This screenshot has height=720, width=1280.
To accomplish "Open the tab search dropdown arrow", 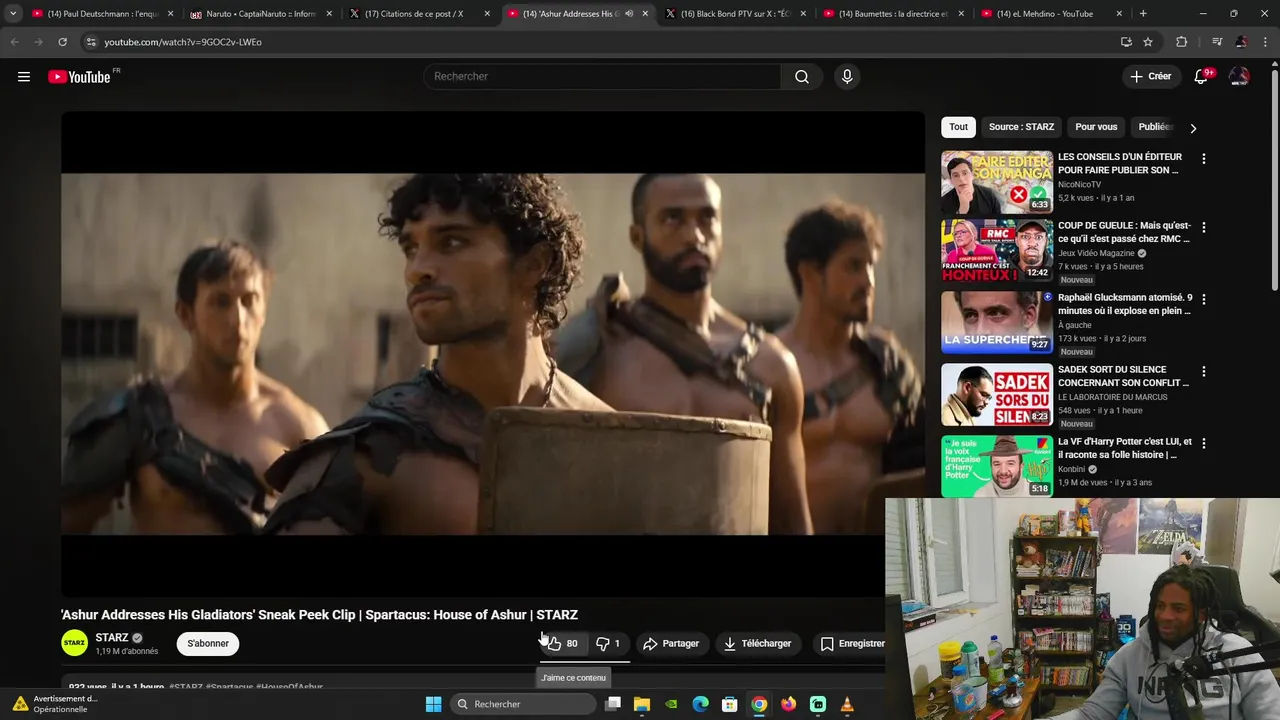I will [13, 14].
